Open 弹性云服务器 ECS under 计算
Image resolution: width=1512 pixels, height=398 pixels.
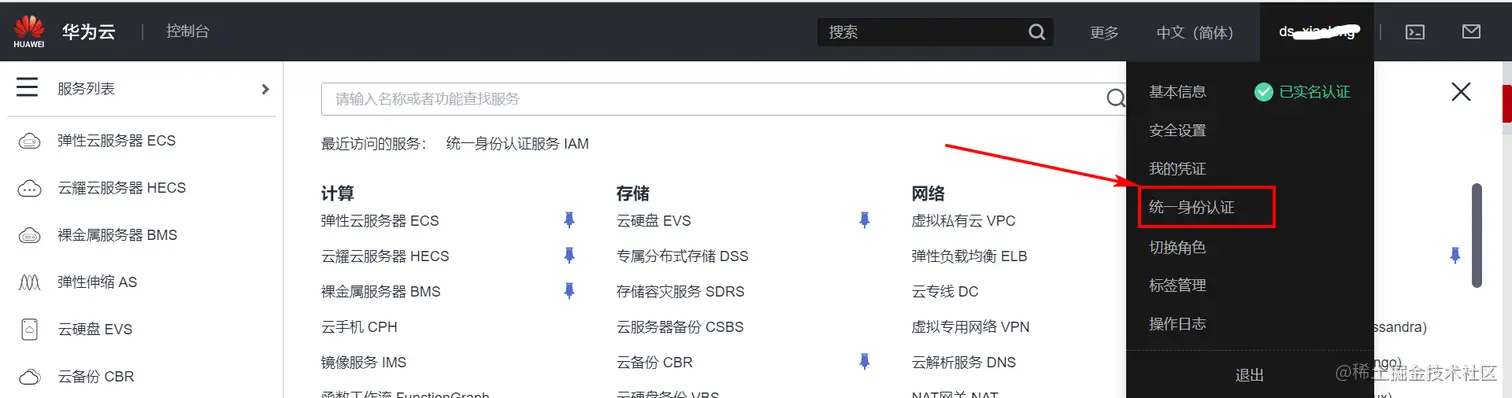tap(380, 220)
